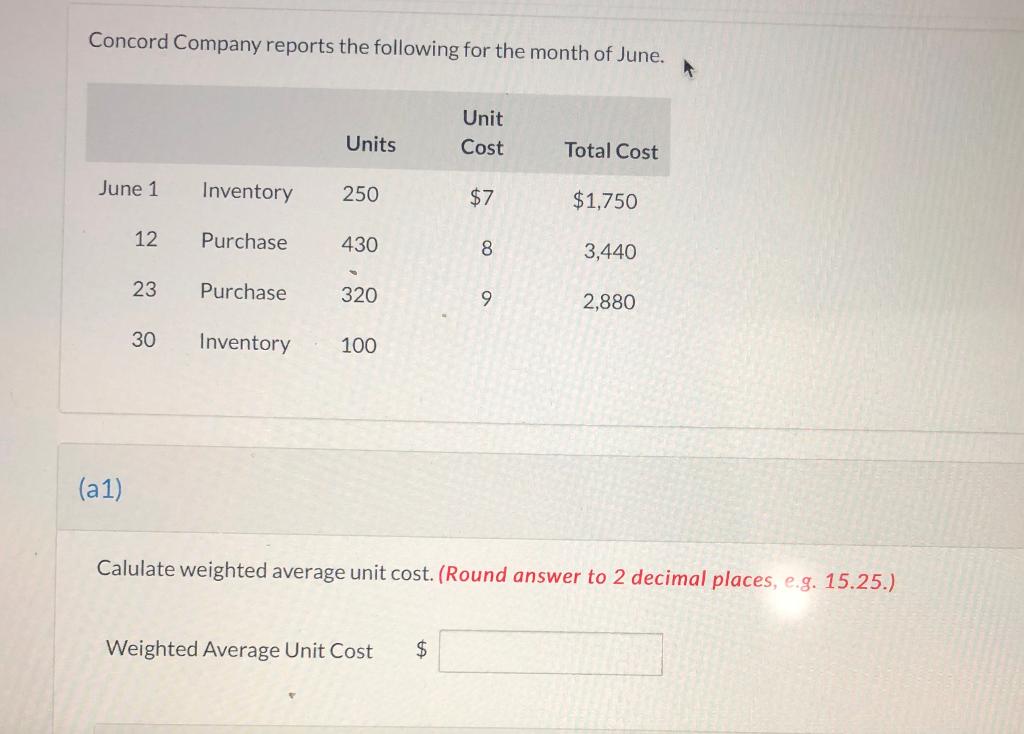The width and height of the screenshot is (1024, 734).
Task: Click the Units column header
Action: (370, 144)
